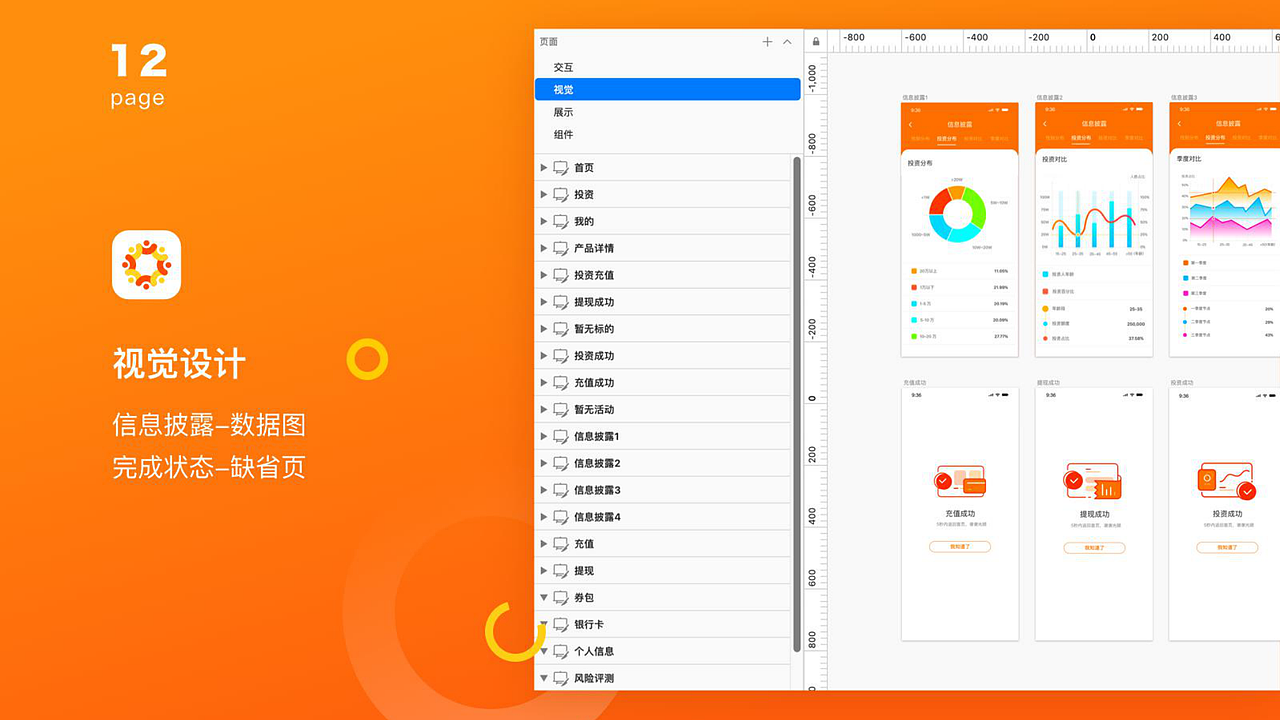This screenshot has width=1280, height=720.
Task: Select the highlighted 视觉 page
Action: point(668,89)
